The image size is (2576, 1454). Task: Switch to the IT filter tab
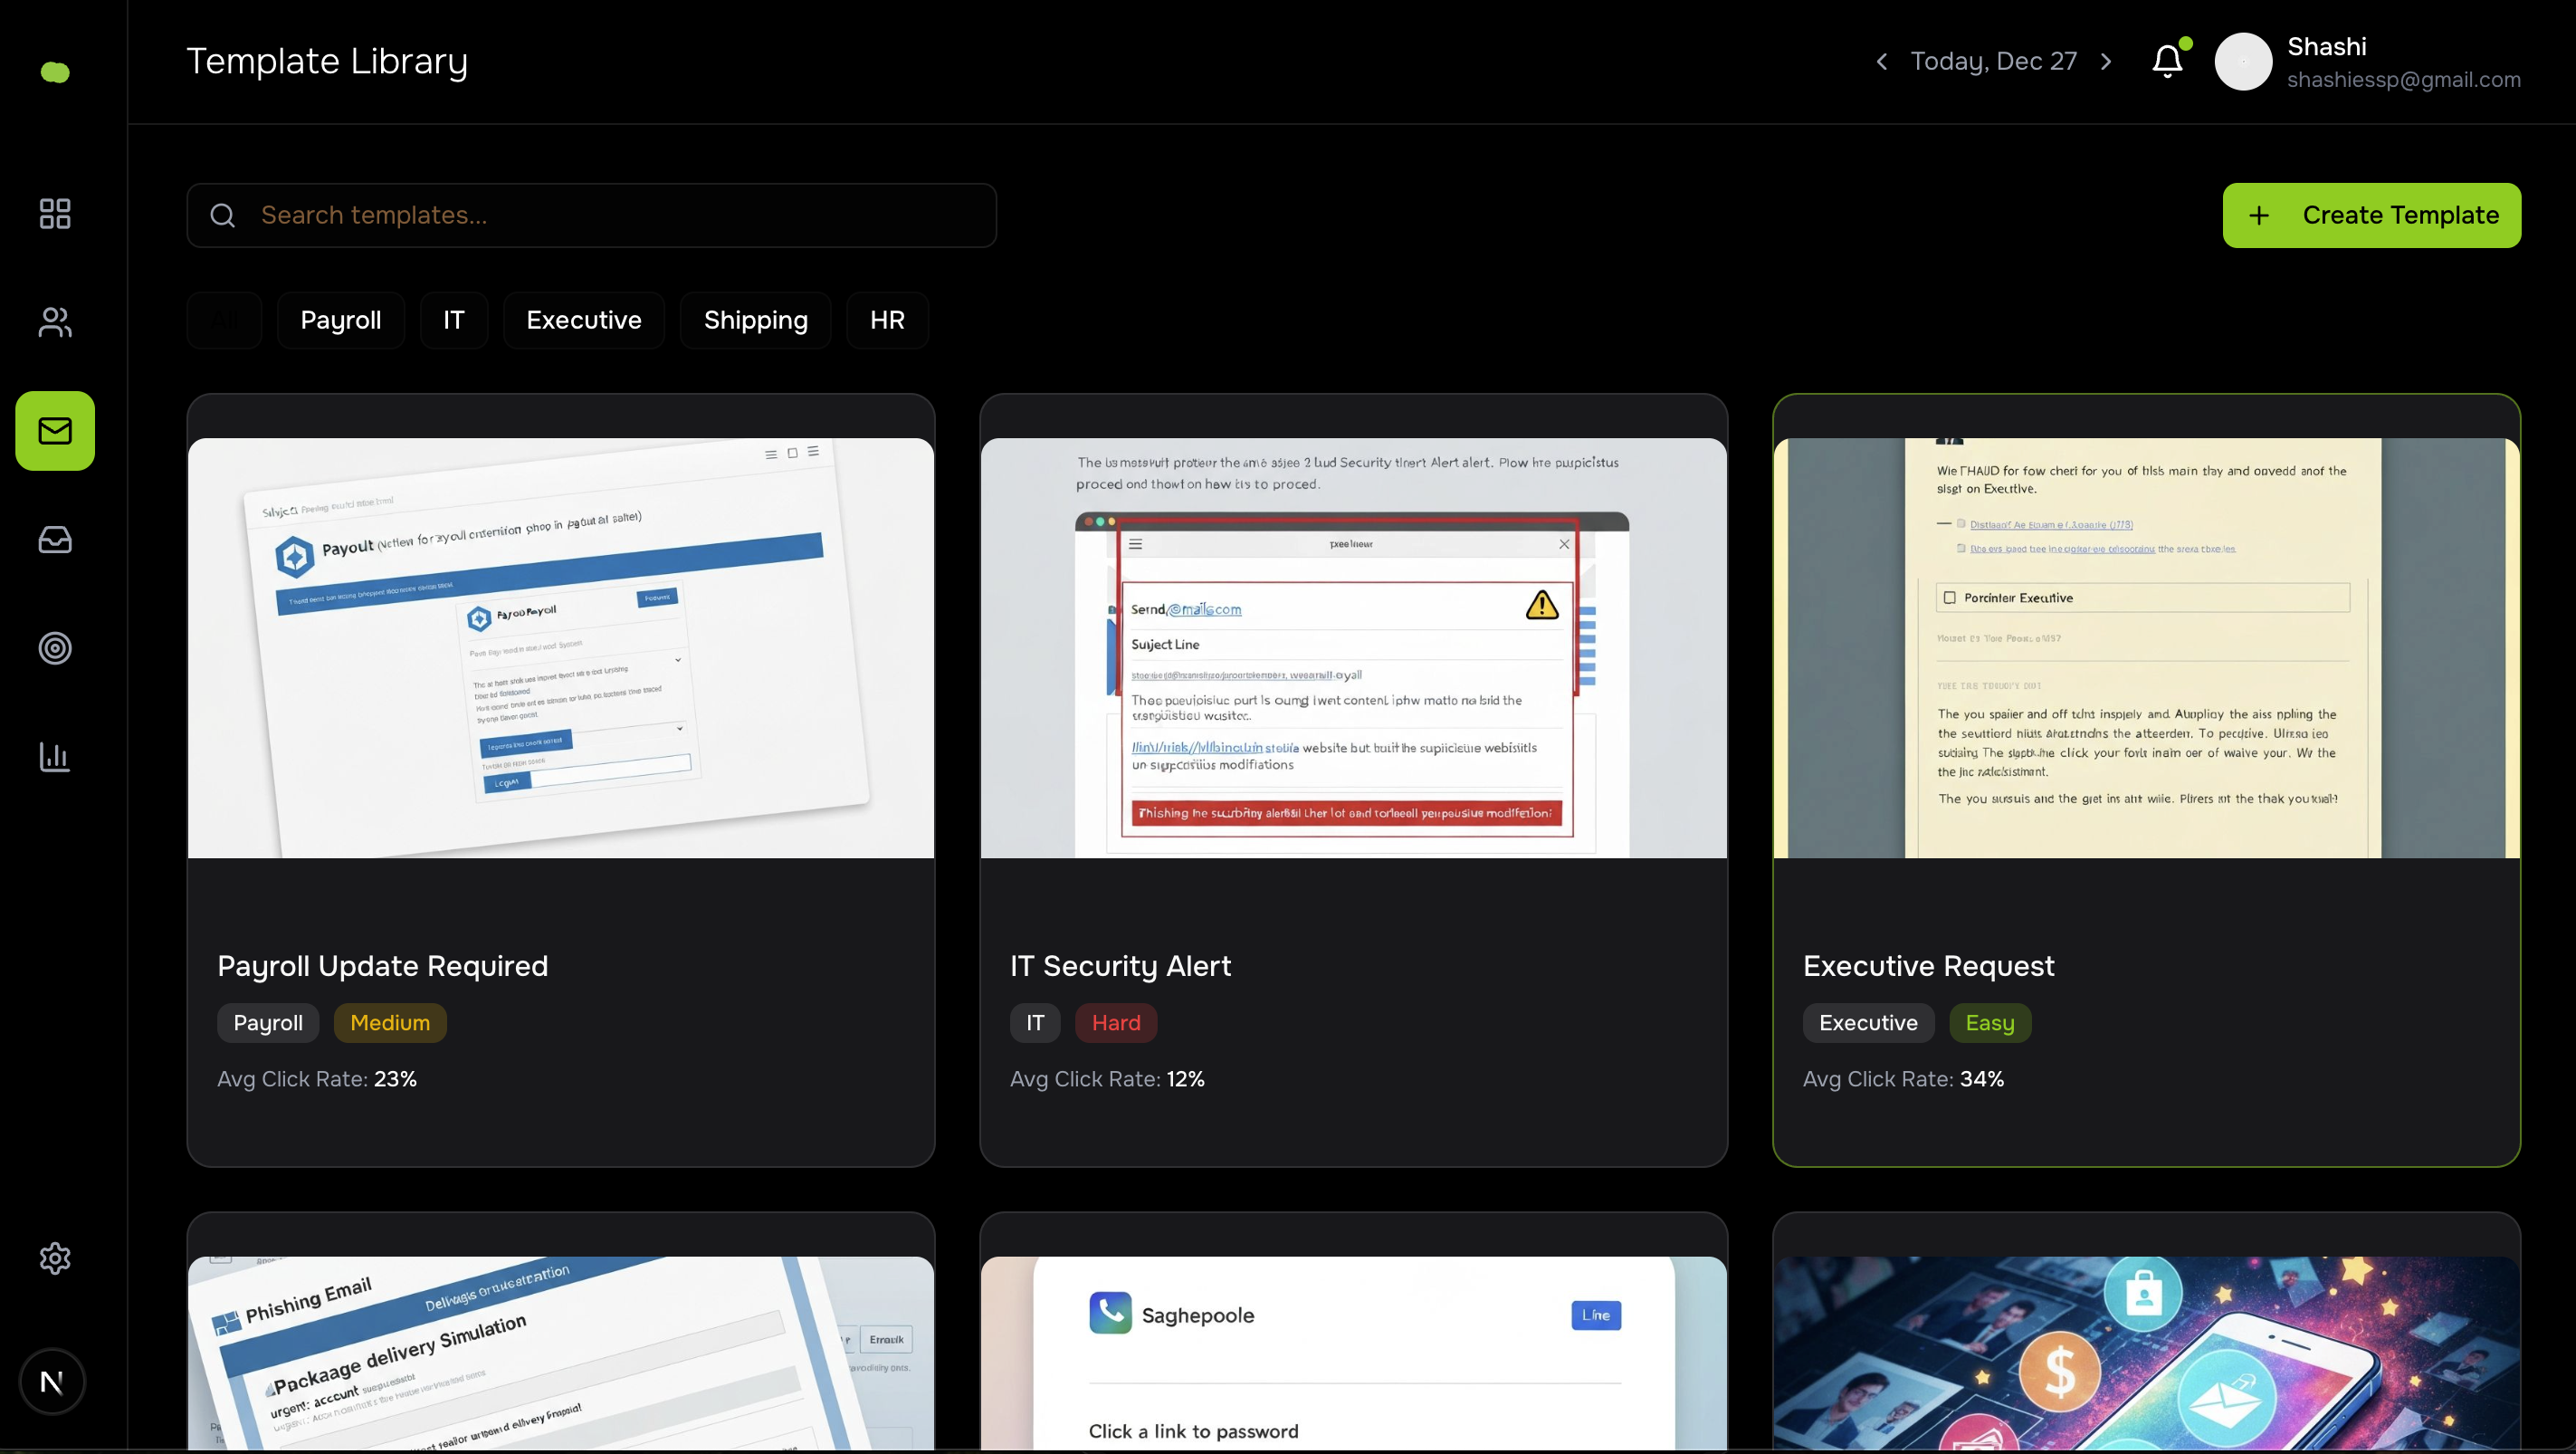453,320
